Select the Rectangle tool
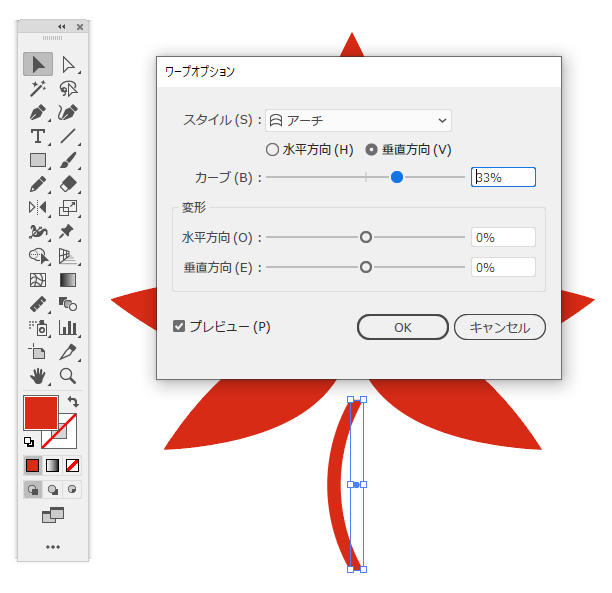The width and height of the screenshot is (612, 593). [38, 160]
